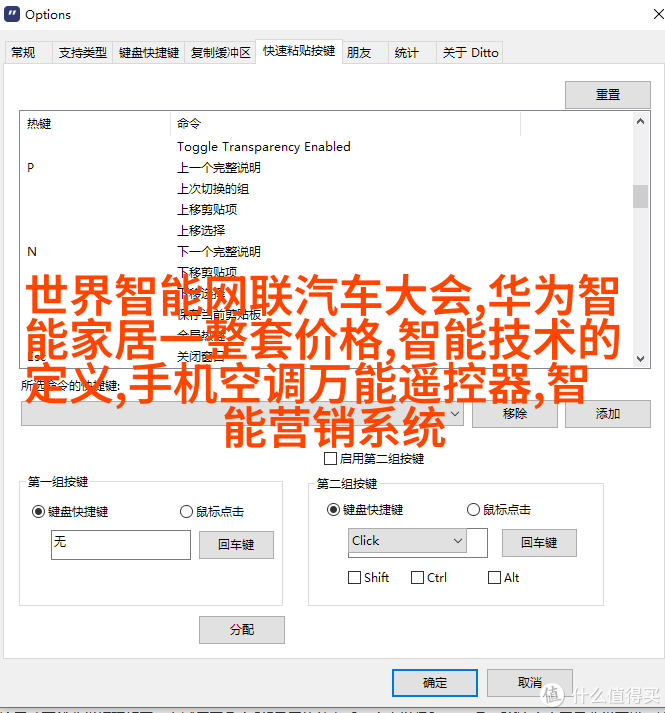Click 回车键 button in 第一组按键
Image resolution: width=665 pixels, height=713 pixels.
(236, 545)
